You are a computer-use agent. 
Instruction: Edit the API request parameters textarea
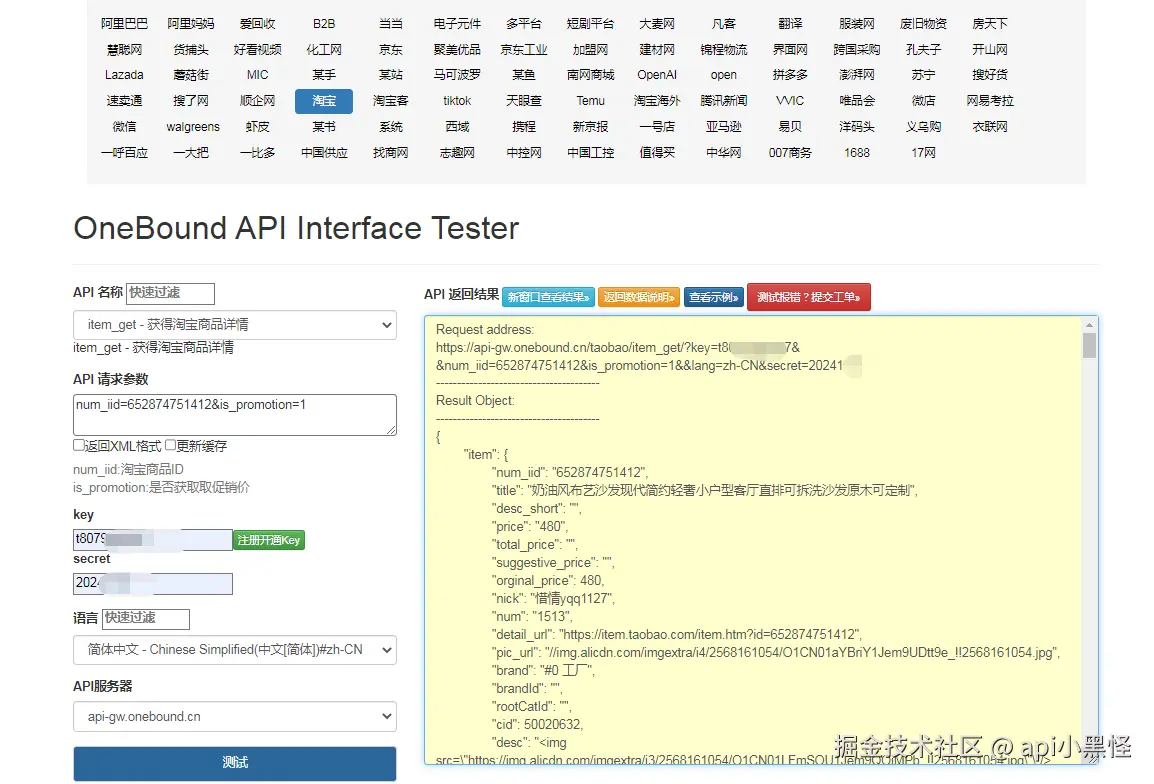tap(235, 414)
